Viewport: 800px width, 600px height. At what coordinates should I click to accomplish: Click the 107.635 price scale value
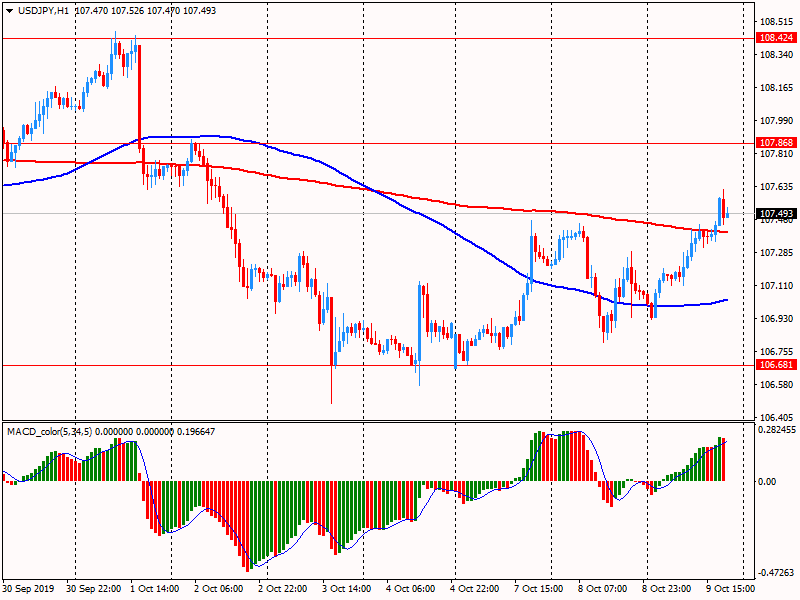pos(777,187)
